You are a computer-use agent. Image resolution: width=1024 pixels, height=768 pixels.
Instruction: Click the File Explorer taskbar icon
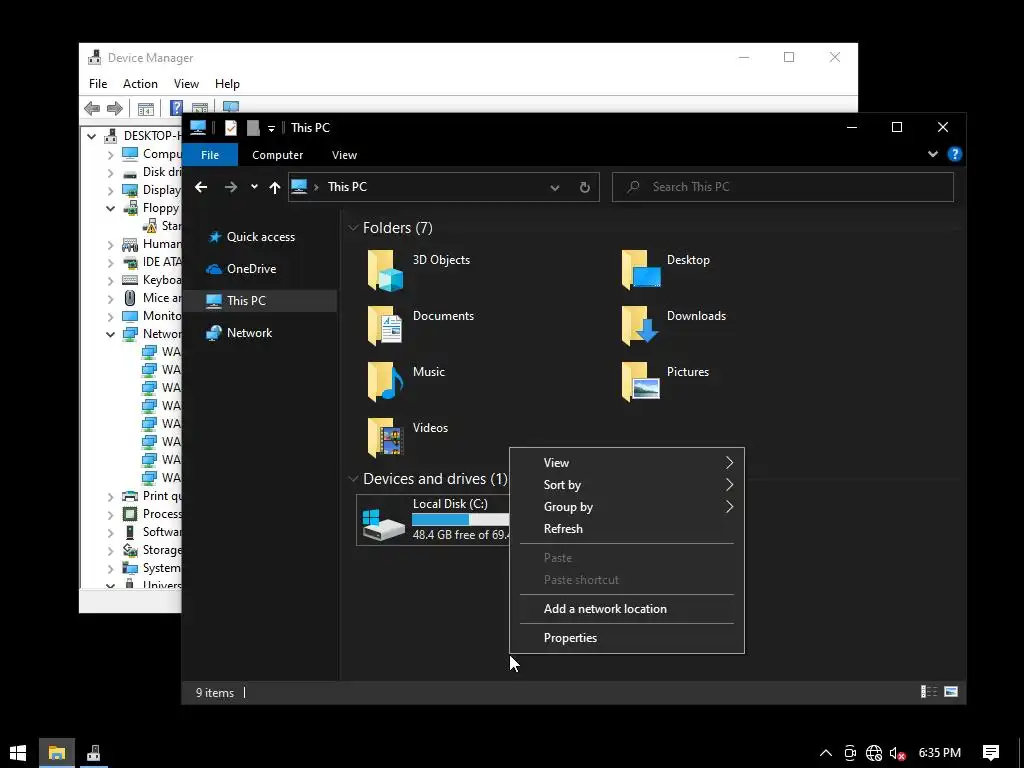click(x=57, y=753)
